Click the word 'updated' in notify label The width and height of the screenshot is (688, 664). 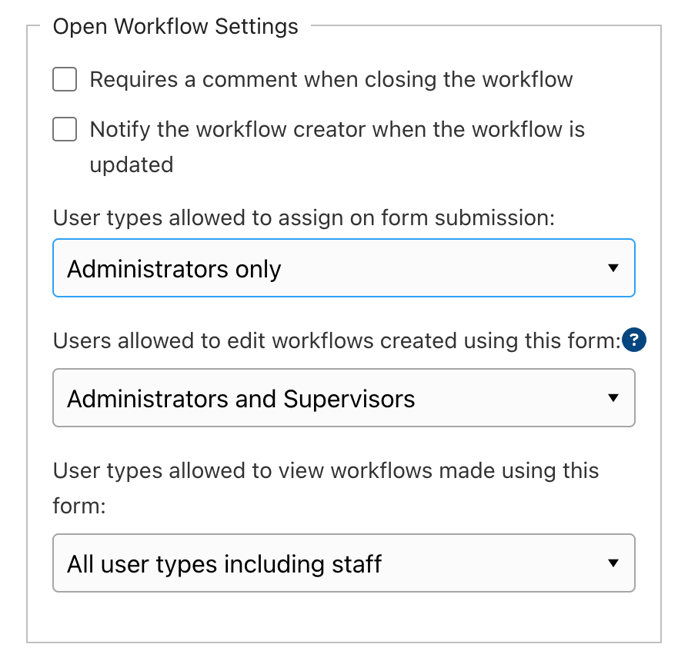coord(131,164)
